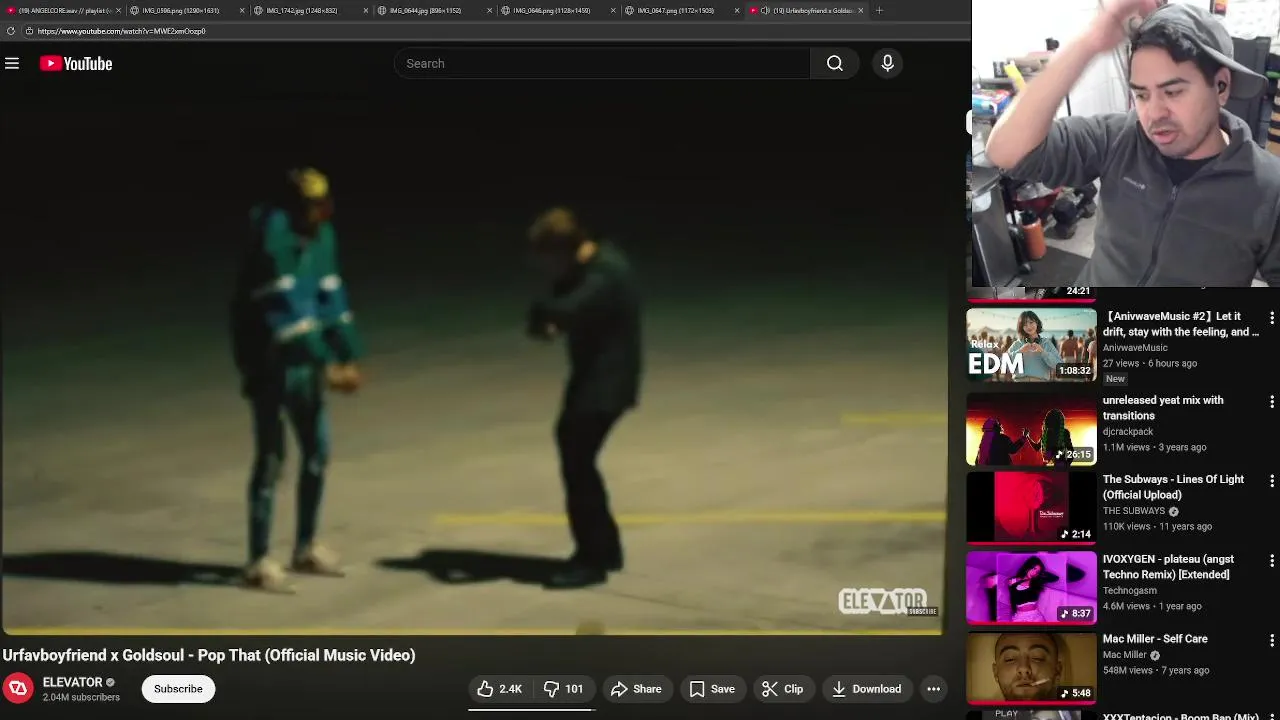Reload the page with the refresh icon
This screenshot has height=720, width=1280.
coord(10,31)
